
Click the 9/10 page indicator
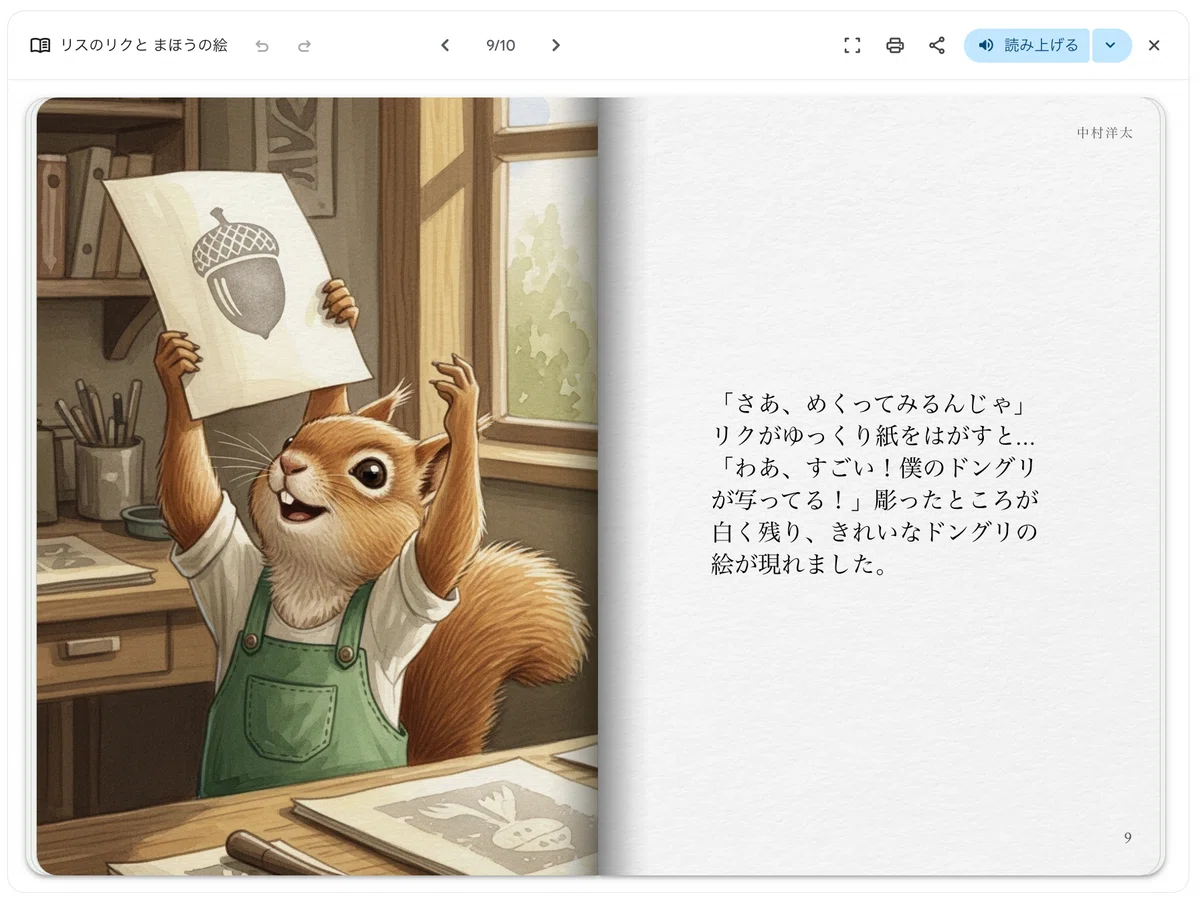[x=500, y=45]
